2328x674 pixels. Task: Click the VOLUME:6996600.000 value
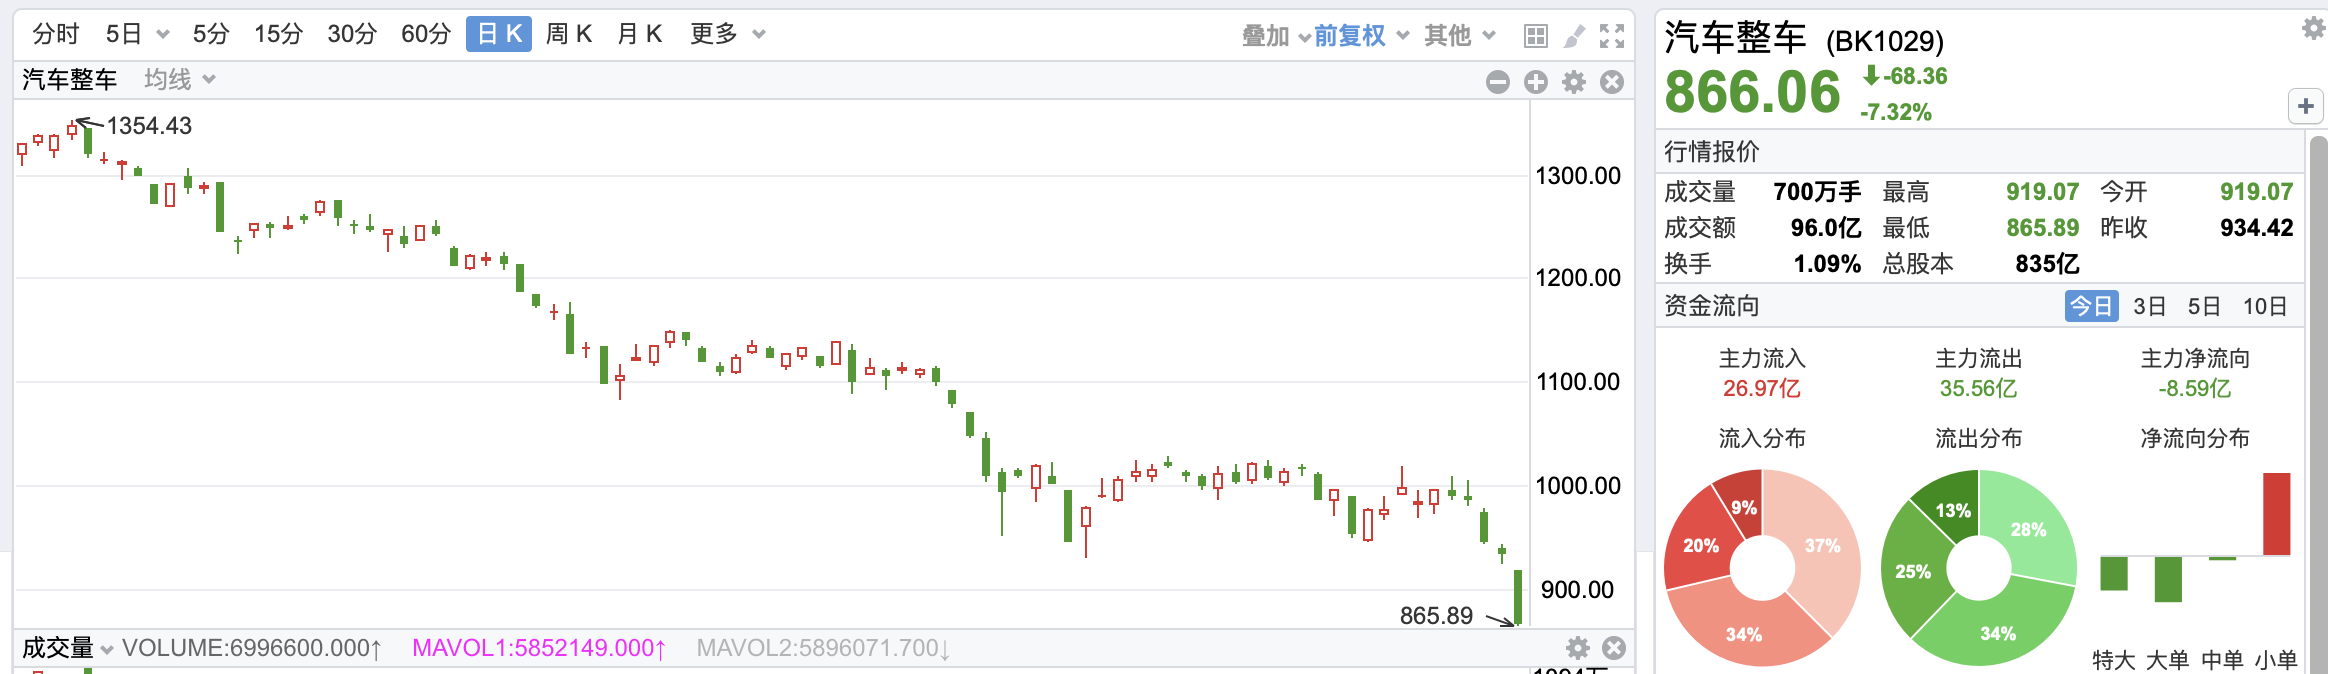coord(252,648)
